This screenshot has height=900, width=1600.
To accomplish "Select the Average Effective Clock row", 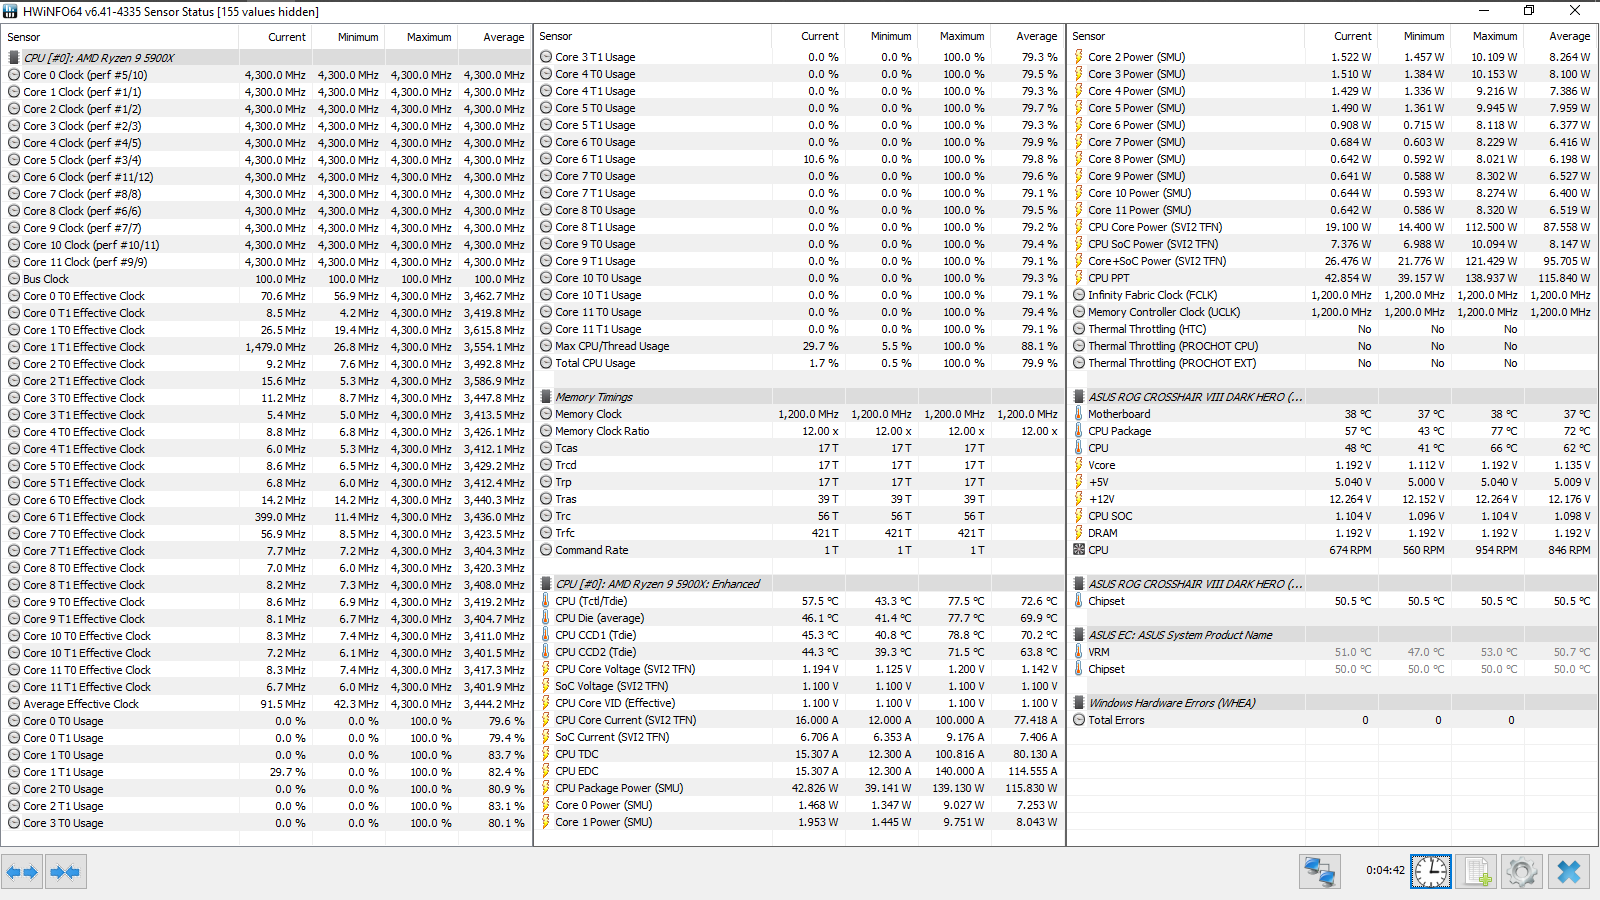I will 267,704.
